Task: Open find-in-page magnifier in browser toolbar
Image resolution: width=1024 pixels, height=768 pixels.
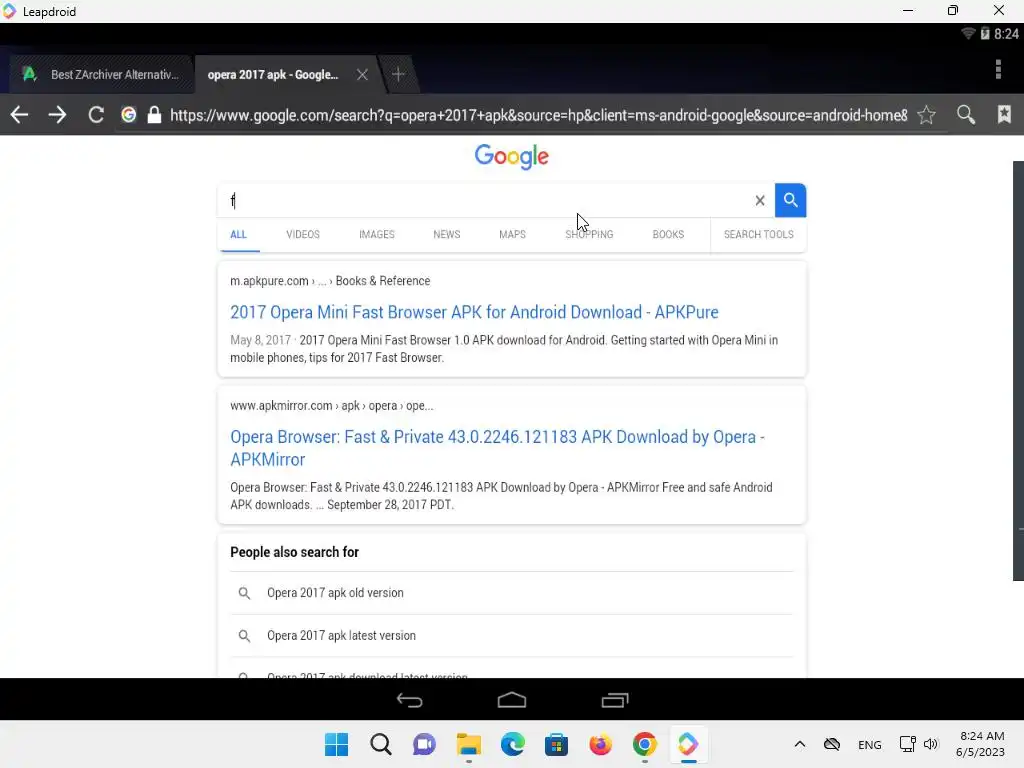Action: [x=966, y=115]
